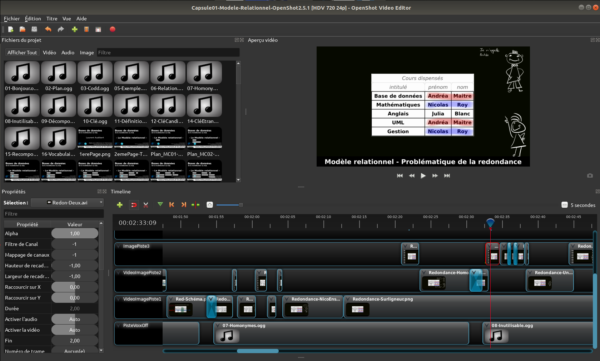Open the VideoImagePiste2 track menu arrow
Viewport: 600px width, 361px height.
point(119,273)
